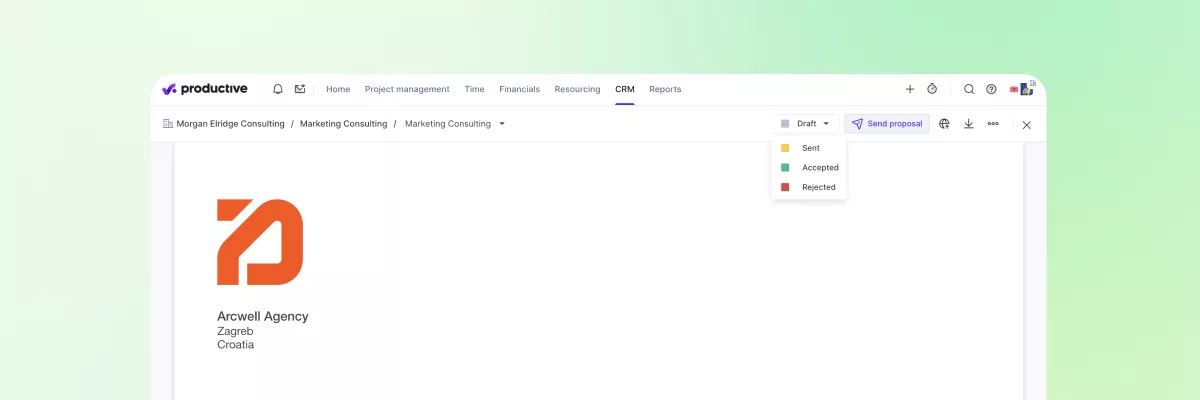Click the Arcwell Agency orange logo

[260, 242]
